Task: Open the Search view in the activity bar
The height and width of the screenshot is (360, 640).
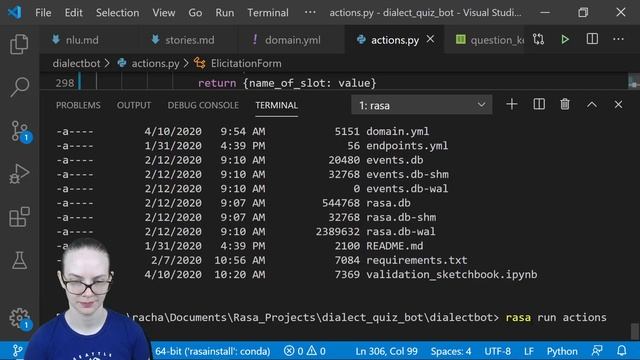Action: tap(19, 87)
